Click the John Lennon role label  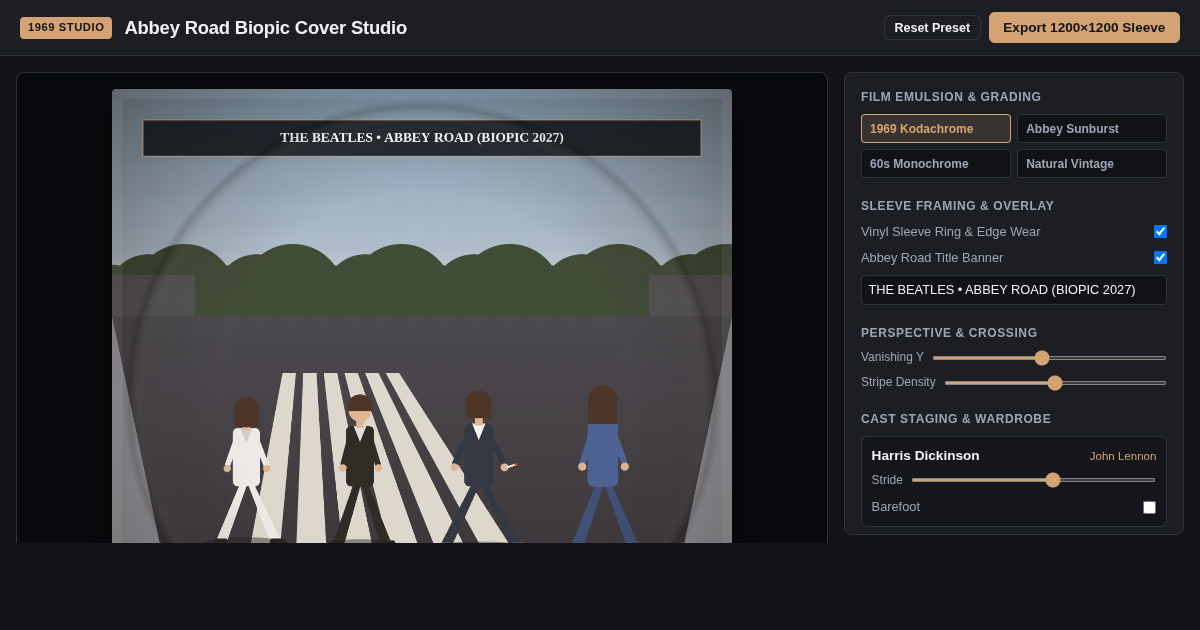pyautogui.click(x=1123, y=456)
